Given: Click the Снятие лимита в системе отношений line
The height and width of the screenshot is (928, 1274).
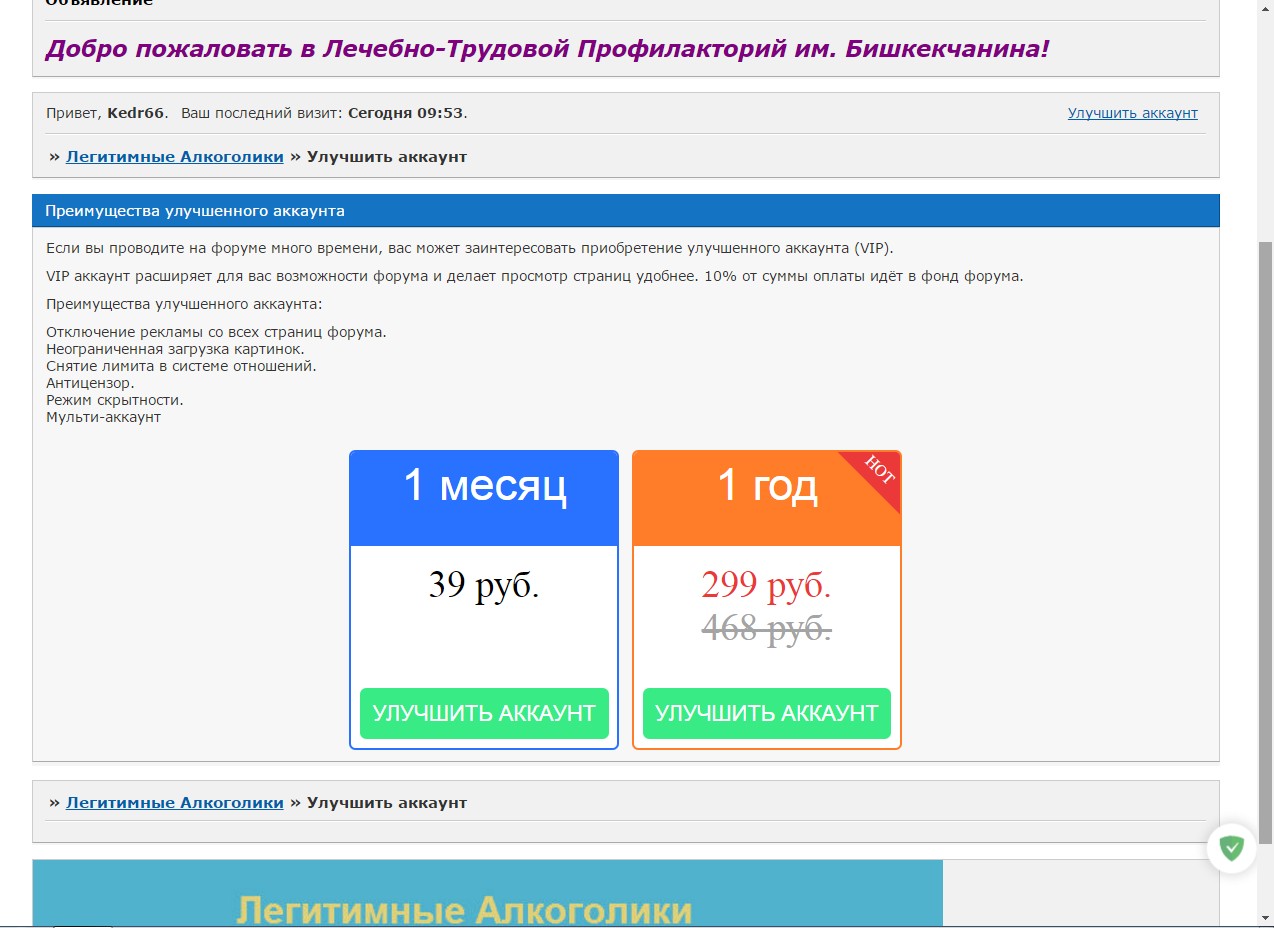Looking at the screenshot, I should (181, 366).
